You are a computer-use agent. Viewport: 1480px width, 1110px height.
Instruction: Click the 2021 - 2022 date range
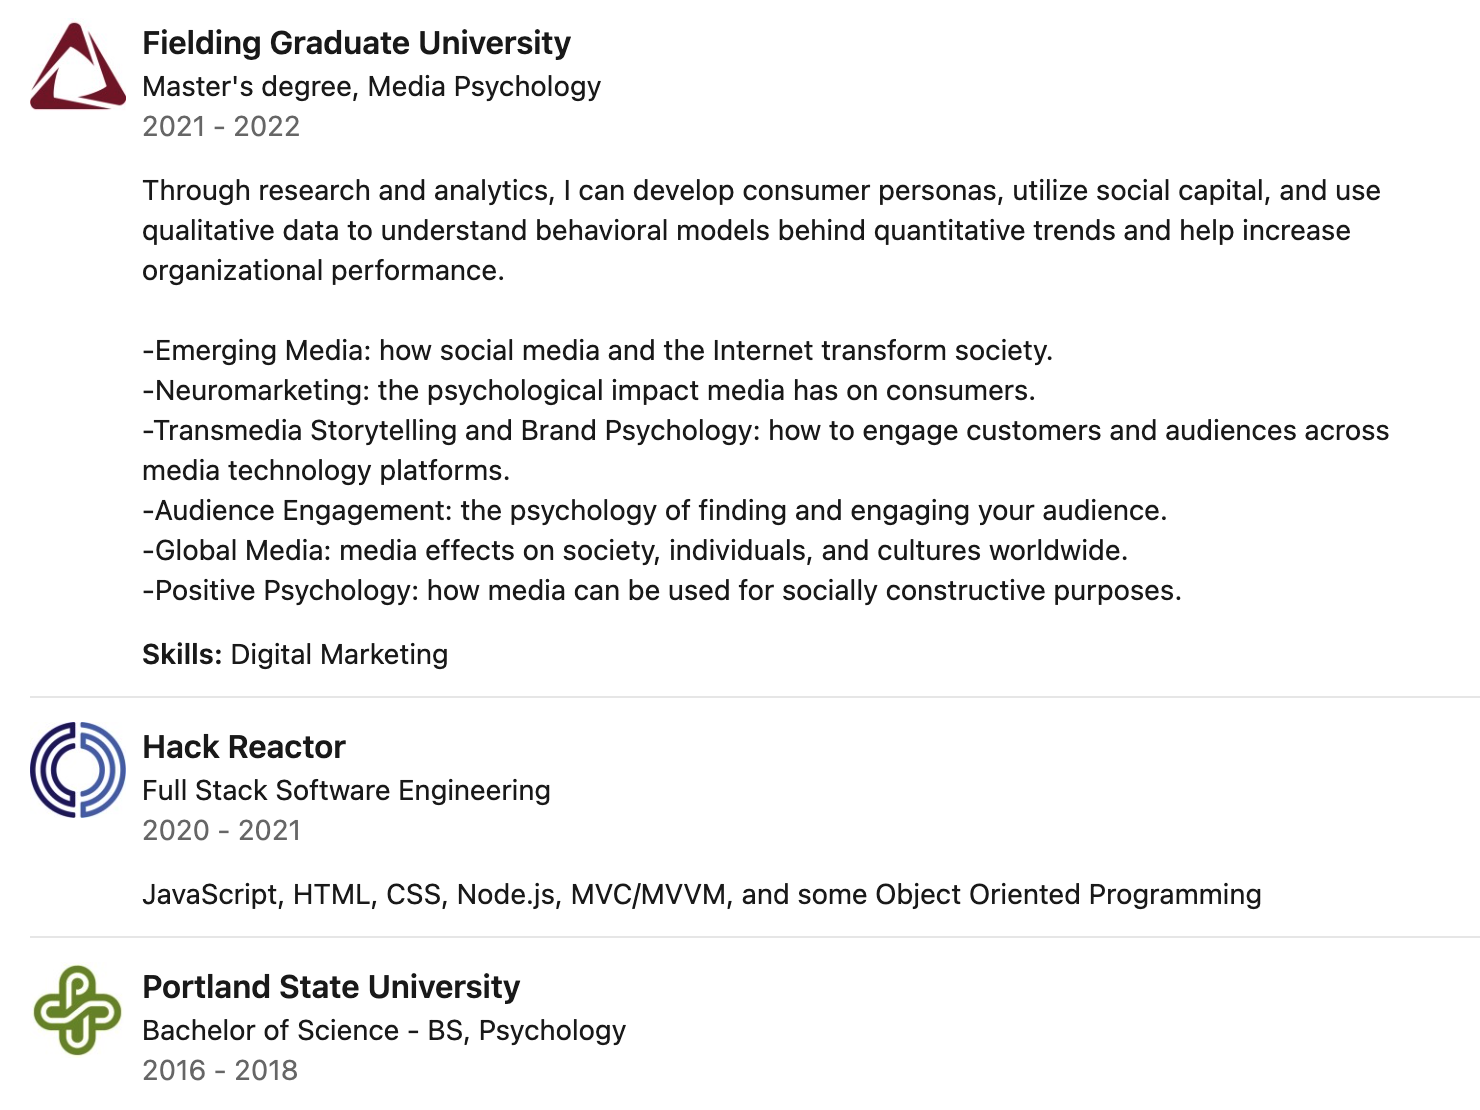[x=221, y=127]
